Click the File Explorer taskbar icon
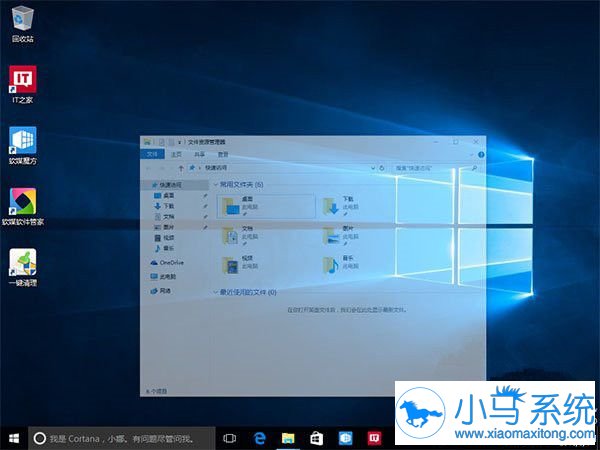The image size is (600, 450). coord(288,439)
